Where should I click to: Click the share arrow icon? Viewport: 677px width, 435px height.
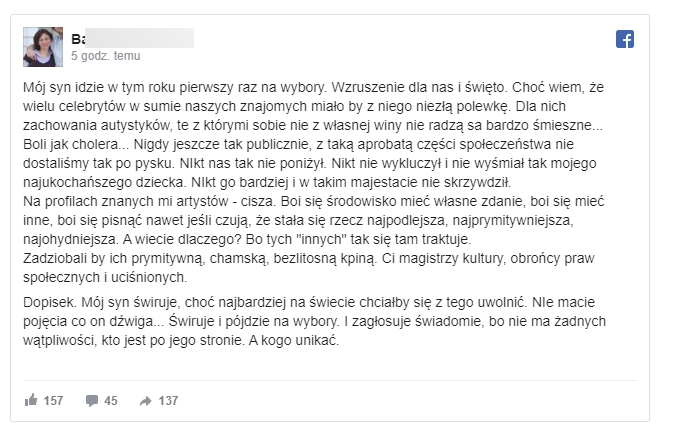(146, 400)
